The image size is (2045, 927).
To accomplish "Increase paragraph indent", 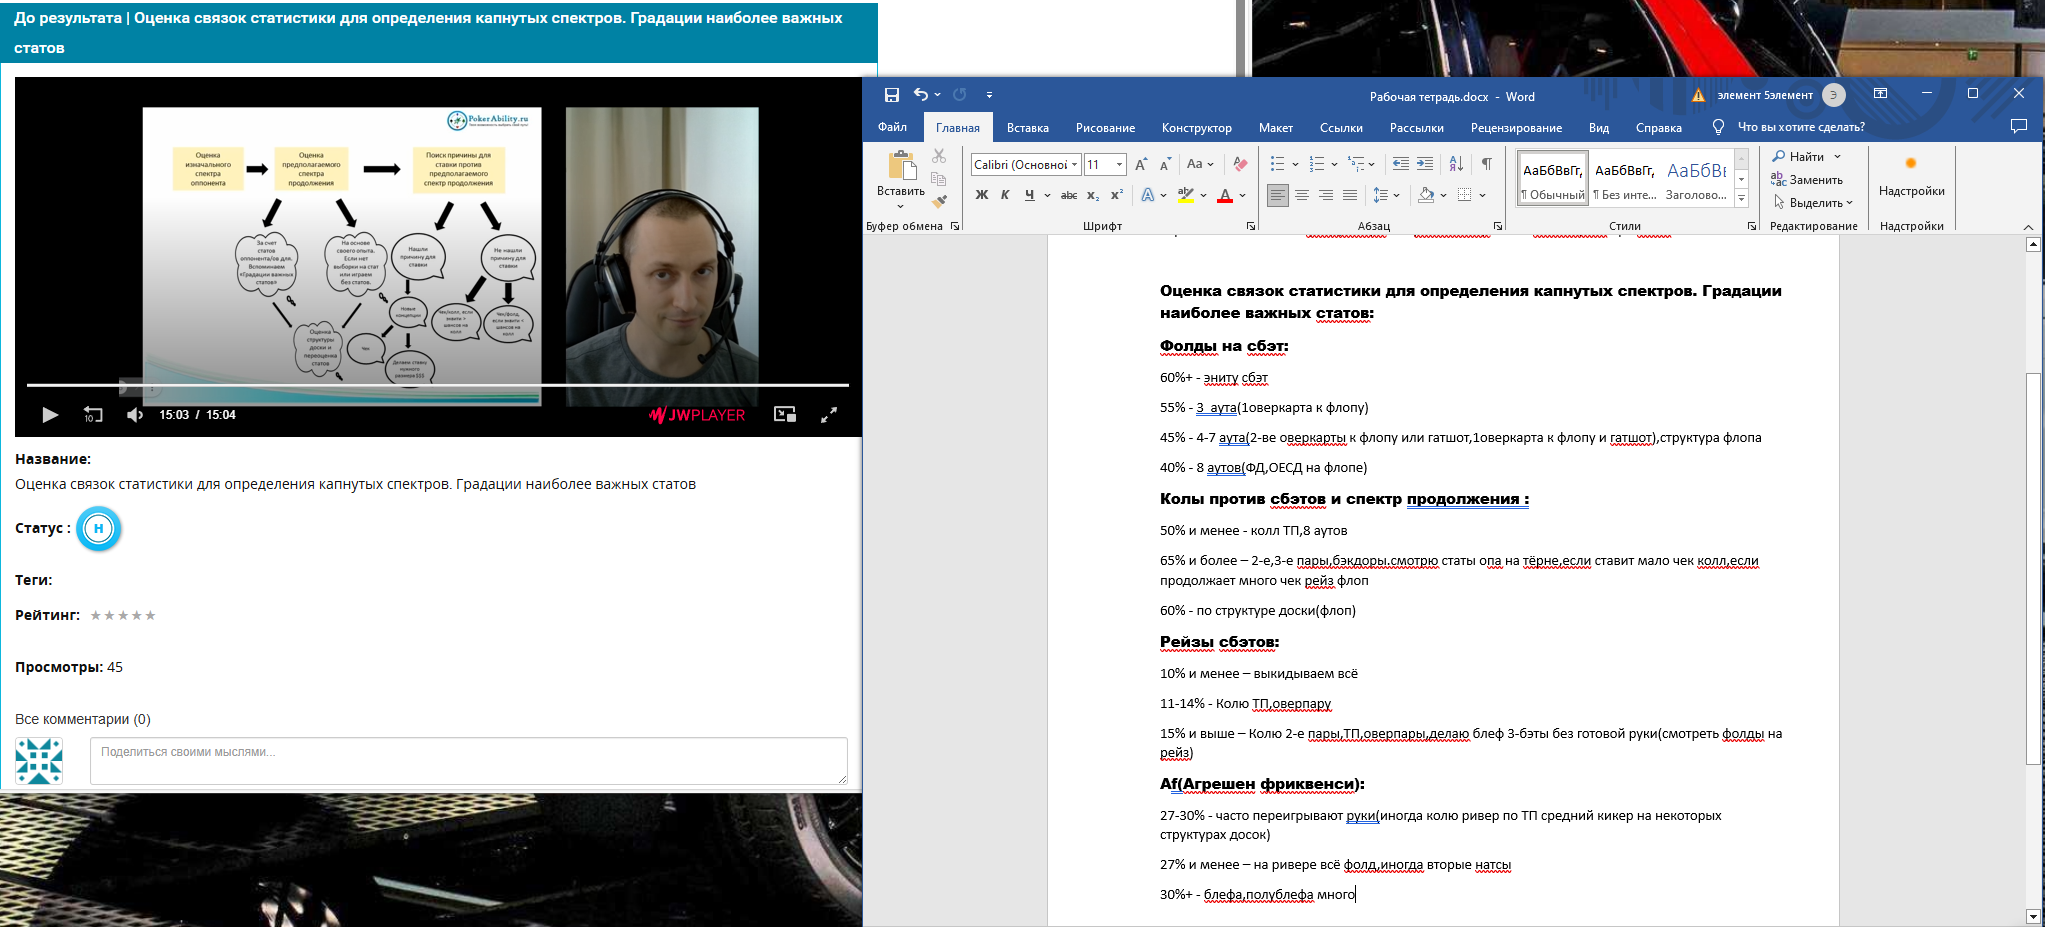I will (1425, 164).
